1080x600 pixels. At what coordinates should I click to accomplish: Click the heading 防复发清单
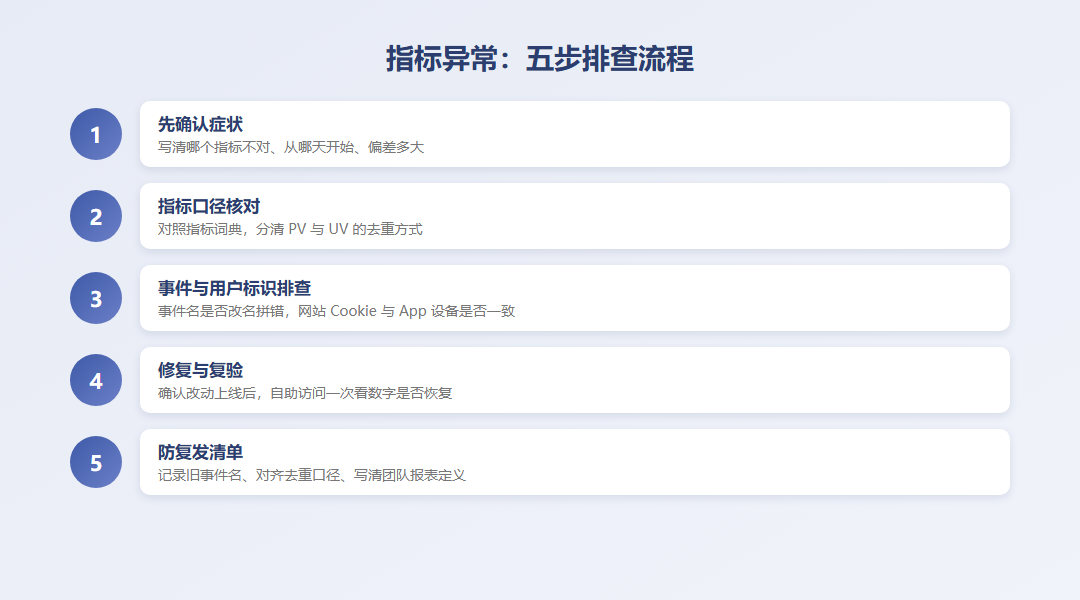(200, 452)
